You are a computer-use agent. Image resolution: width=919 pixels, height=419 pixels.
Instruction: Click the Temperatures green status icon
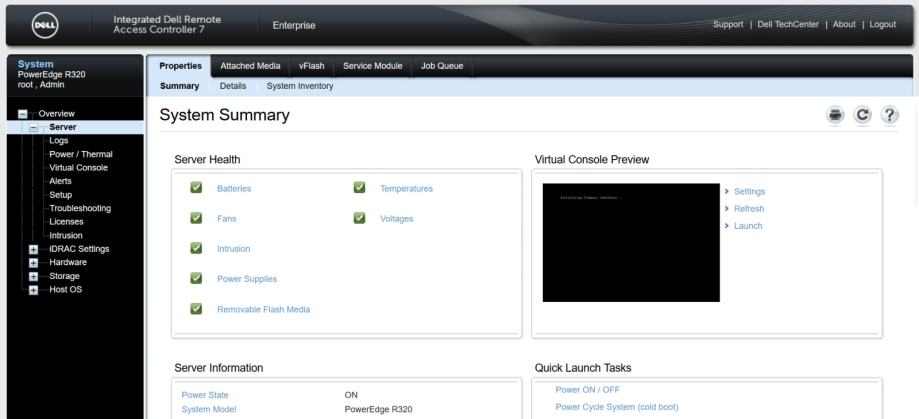tap(359, 188)
